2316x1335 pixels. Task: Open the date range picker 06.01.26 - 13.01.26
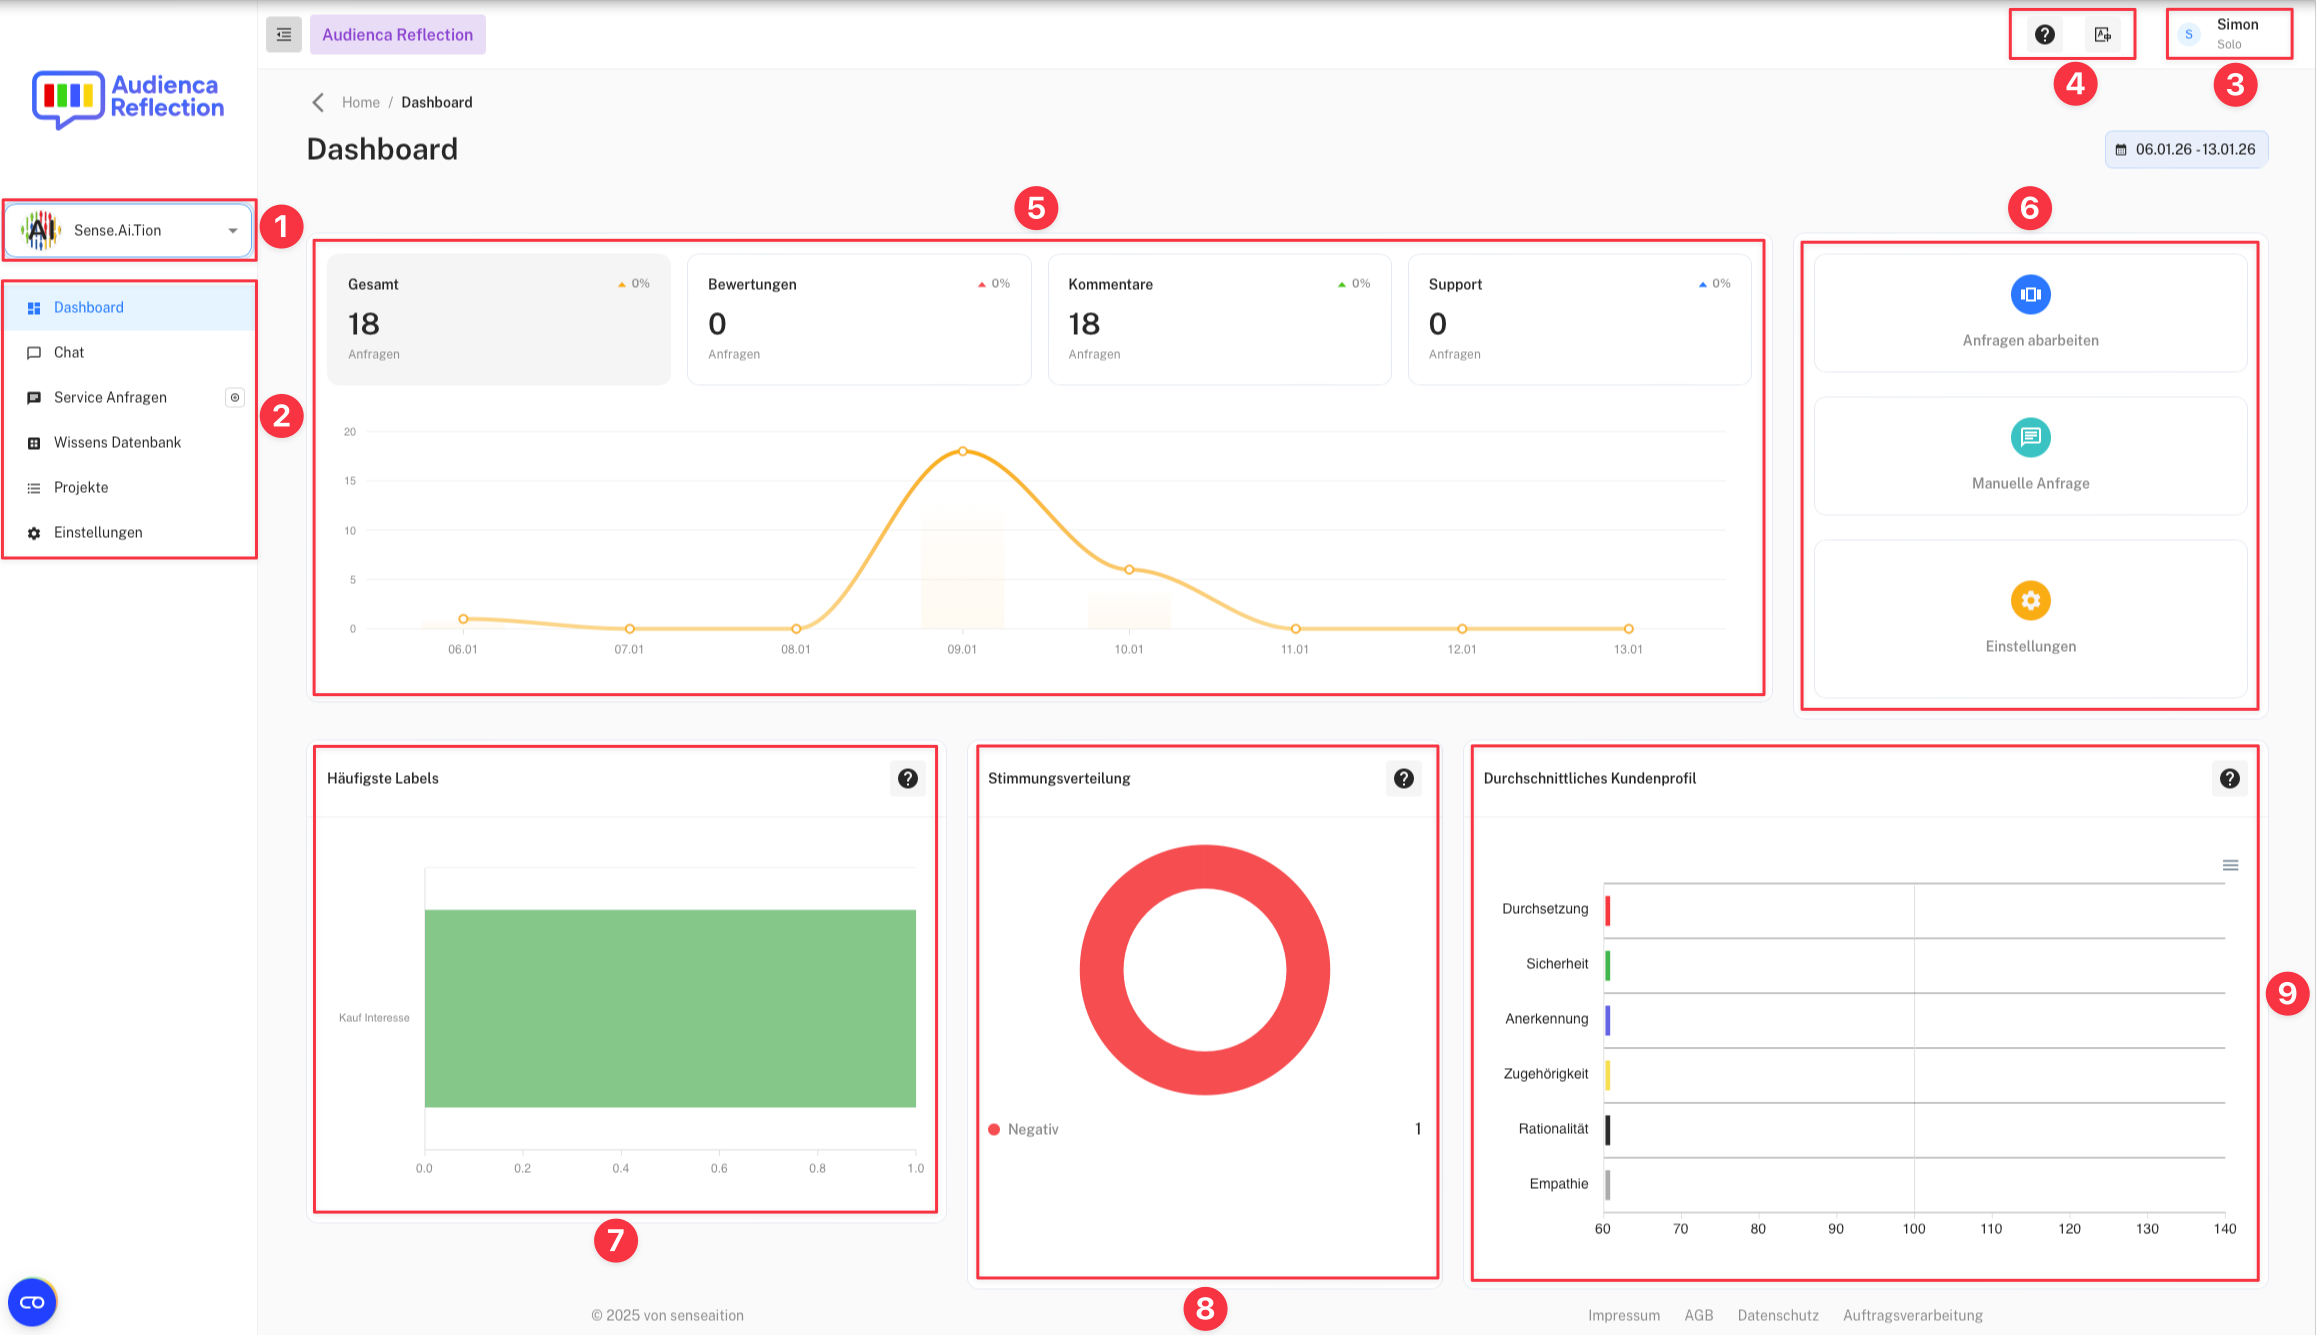(x=2186, y=148)
